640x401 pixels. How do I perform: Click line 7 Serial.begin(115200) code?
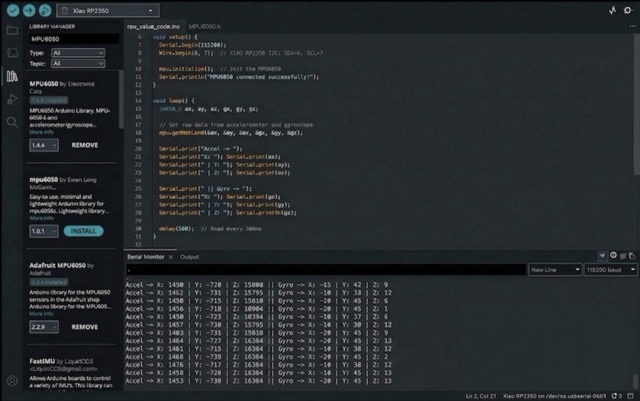click(x=192, y=45)
